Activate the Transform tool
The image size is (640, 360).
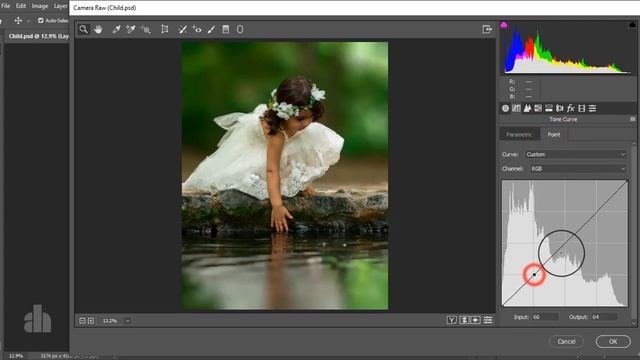point(164,29)
